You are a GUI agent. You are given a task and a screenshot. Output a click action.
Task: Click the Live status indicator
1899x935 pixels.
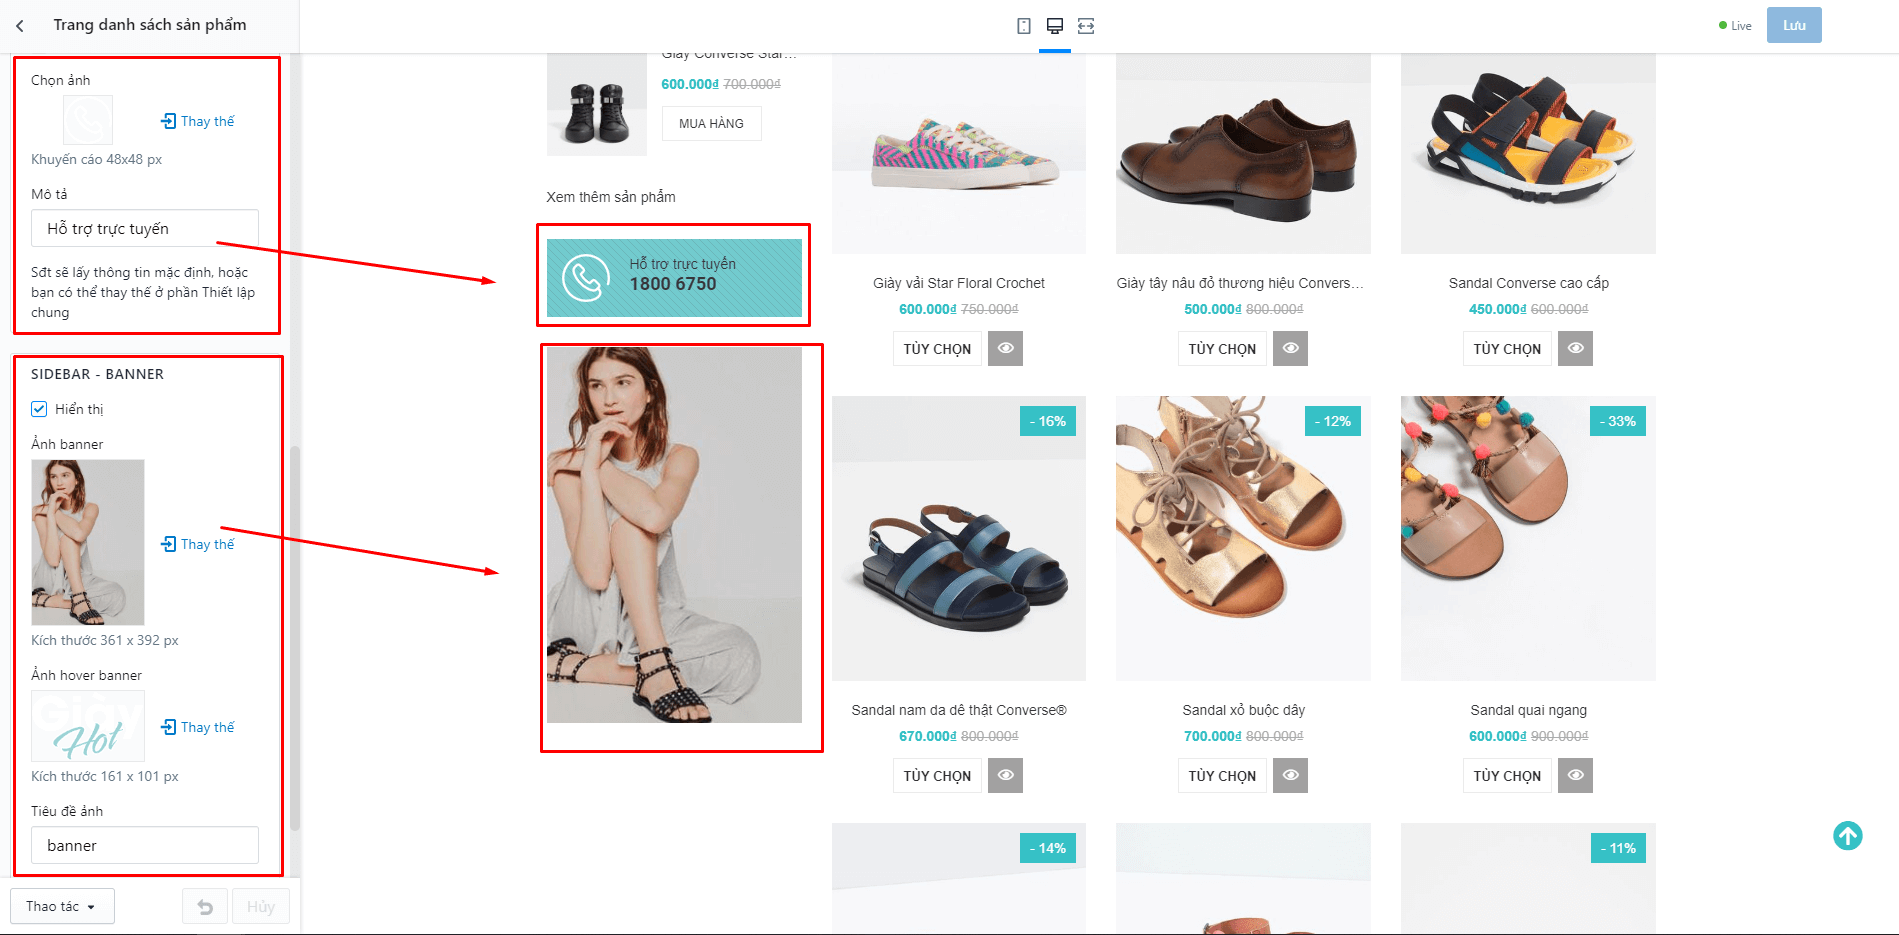click(x=1735, y=26)
